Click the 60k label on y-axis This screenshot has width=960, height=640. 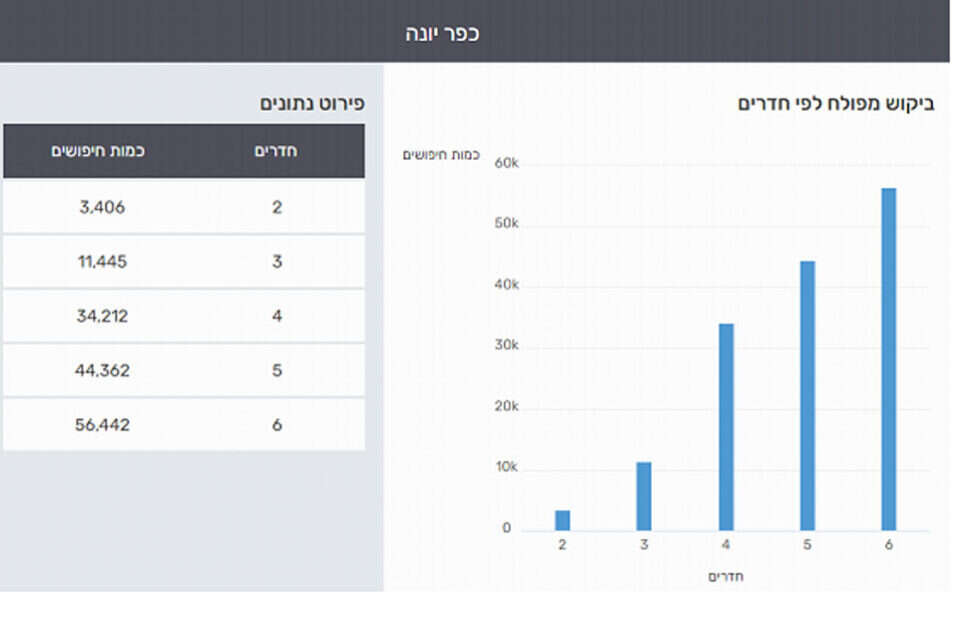coord(507,163)
